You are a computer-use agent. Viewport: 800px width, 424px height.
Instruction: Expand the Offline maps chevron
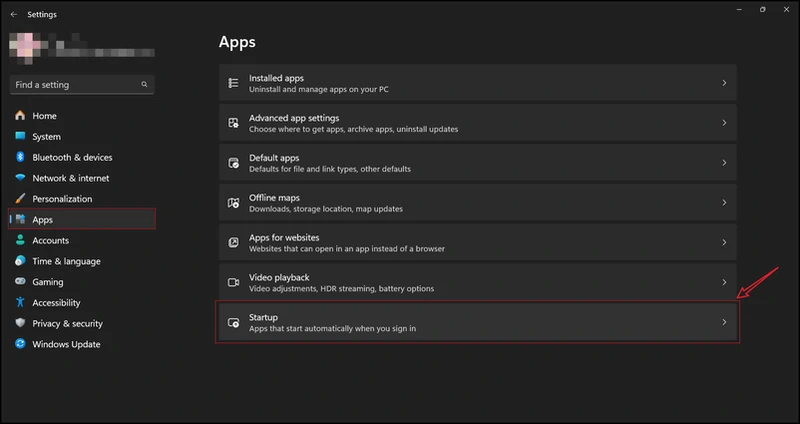(x=724, y=203)
